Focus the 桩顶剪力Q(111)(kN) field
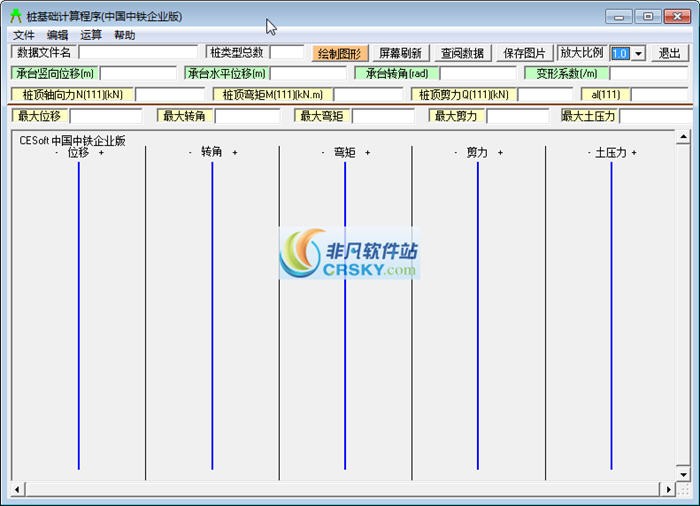The width and height of the screenshot is (700, 506). pos(545,94)
